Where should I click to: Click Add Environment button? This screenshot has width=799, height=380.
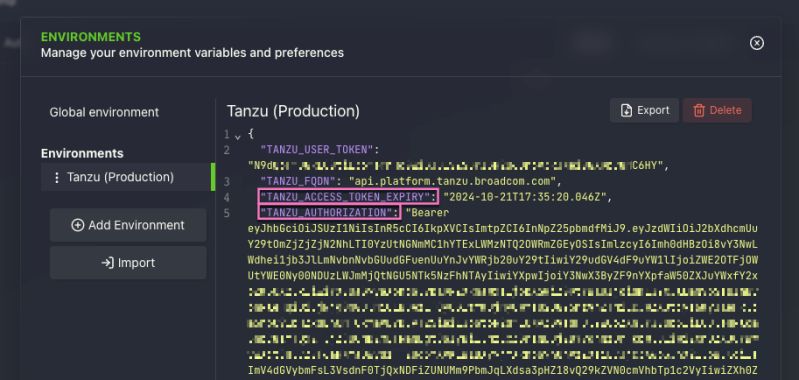point(128,225)
